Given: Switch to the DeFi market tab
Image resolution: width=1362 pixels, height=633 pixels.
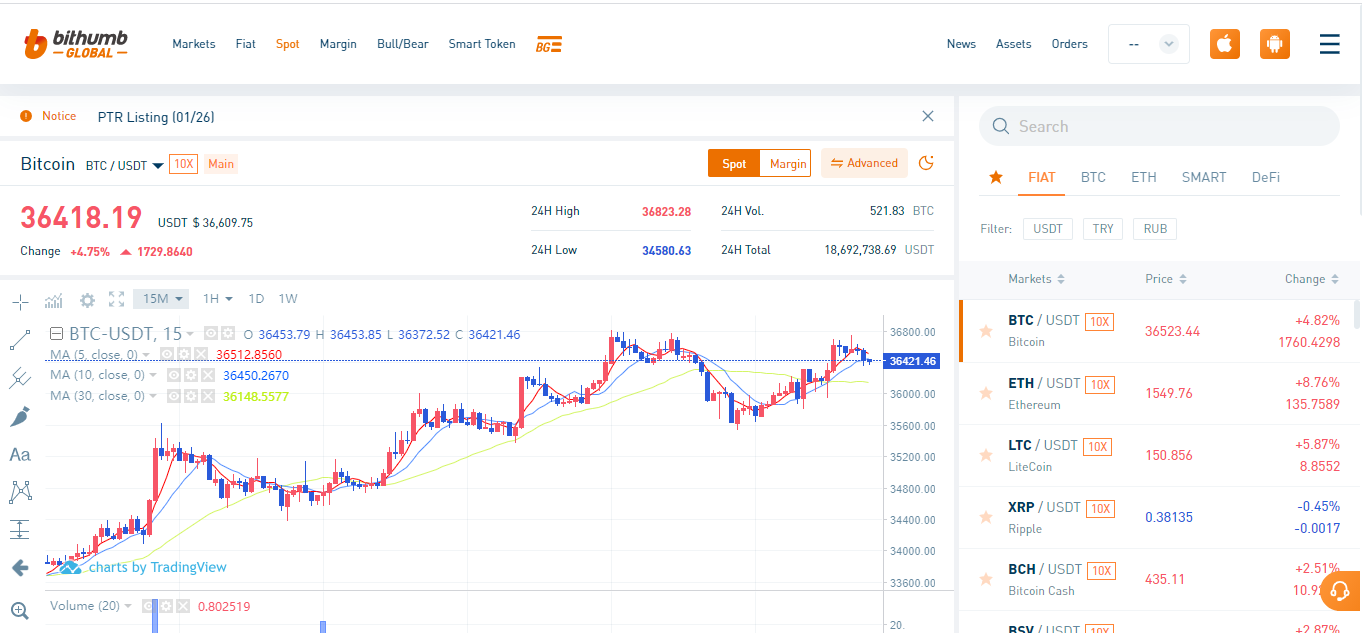Looking at the screenshot, I should click(1265, 177).
